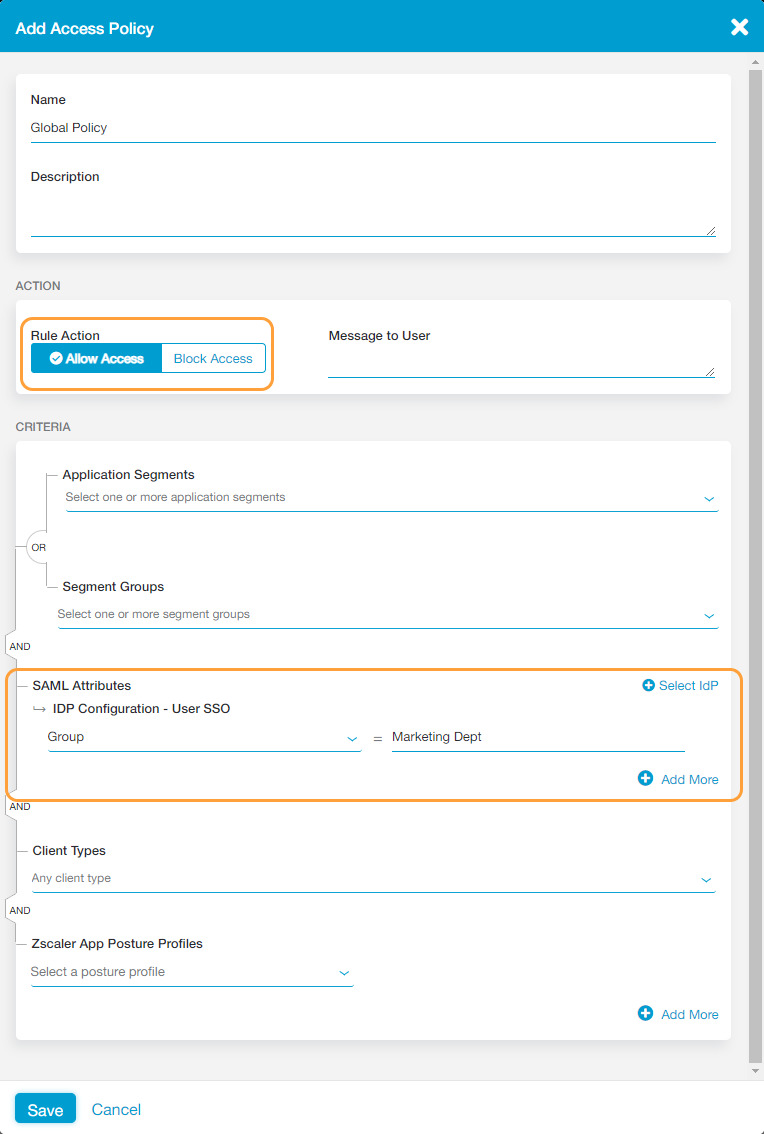Close the Add Access Policy dialog
The width and height of the screenshot is (764, 1134).
coord(739,27)
